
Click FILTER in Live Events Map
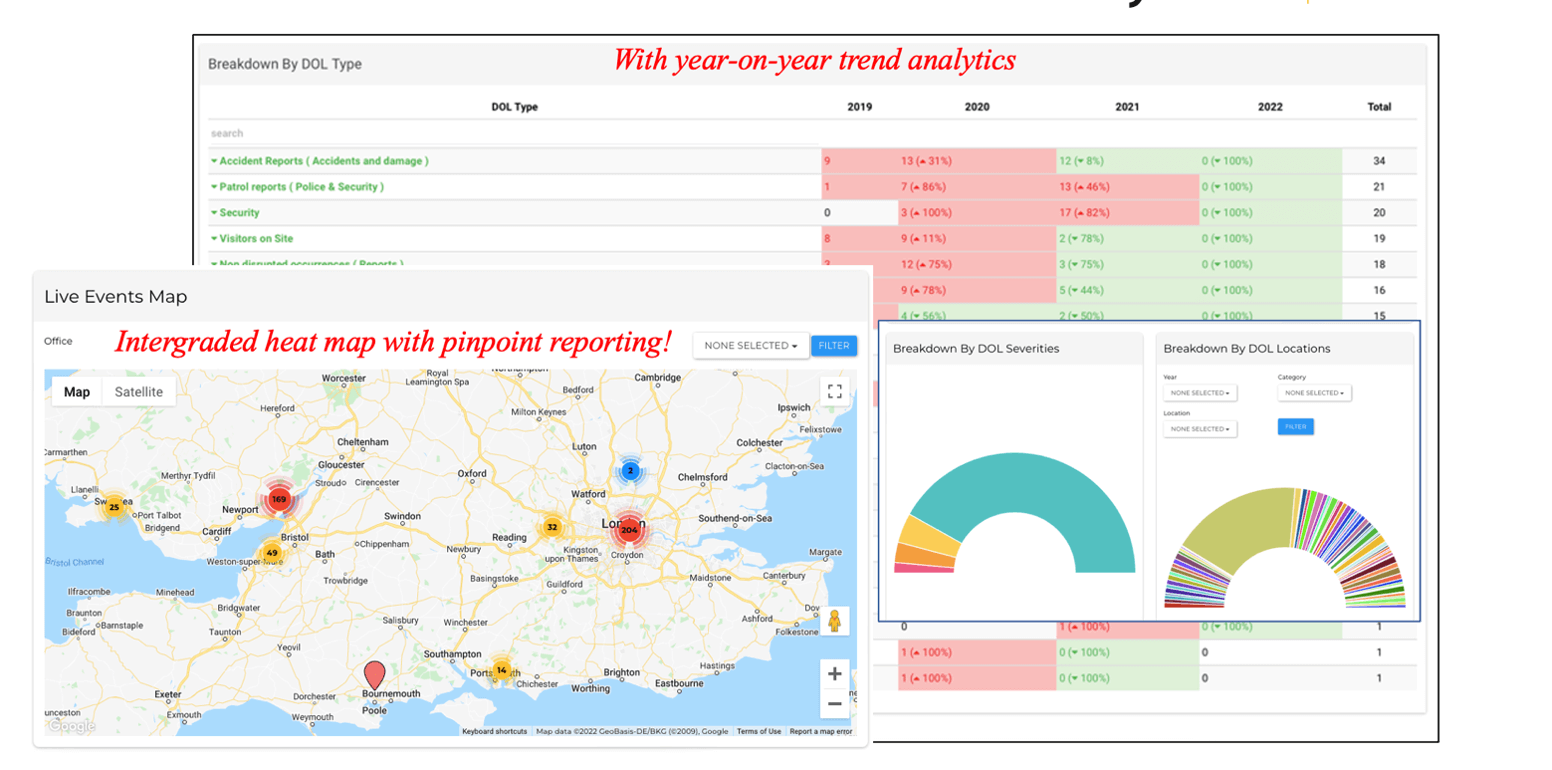834,345
